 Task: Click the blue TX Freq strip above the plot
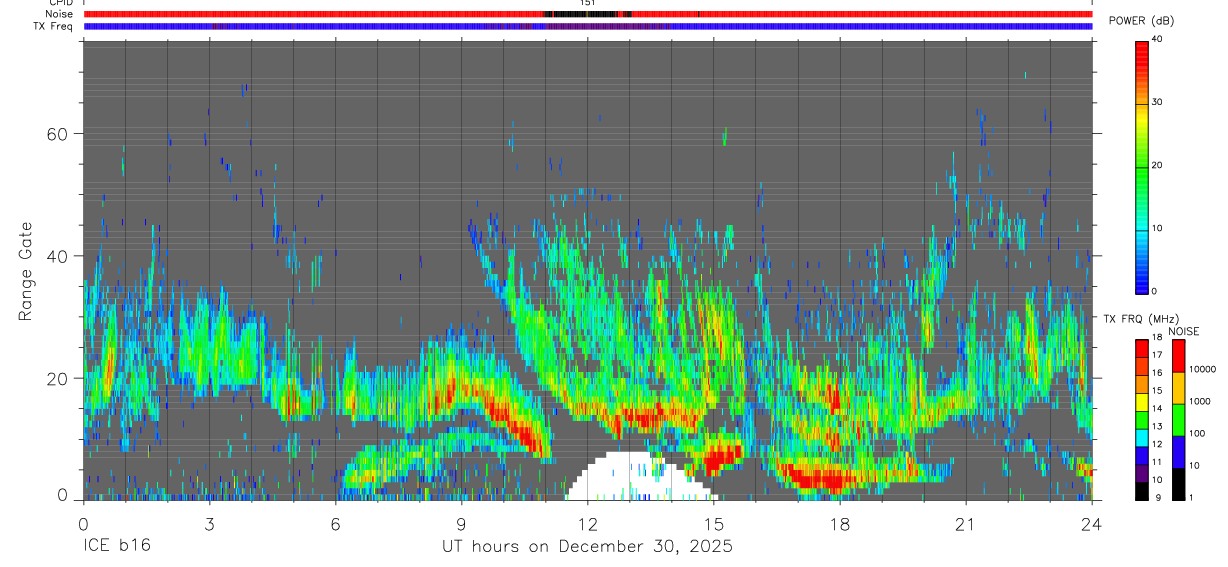pos(588,26)
